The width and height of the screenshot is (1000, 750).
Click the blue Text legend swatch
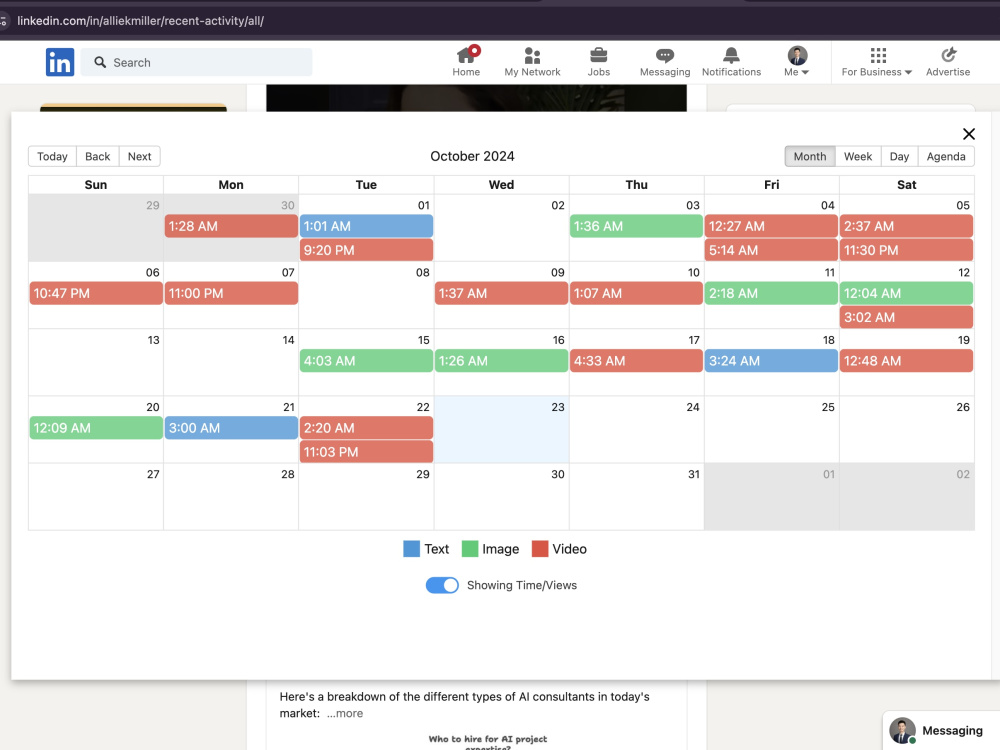coord(411,549)
